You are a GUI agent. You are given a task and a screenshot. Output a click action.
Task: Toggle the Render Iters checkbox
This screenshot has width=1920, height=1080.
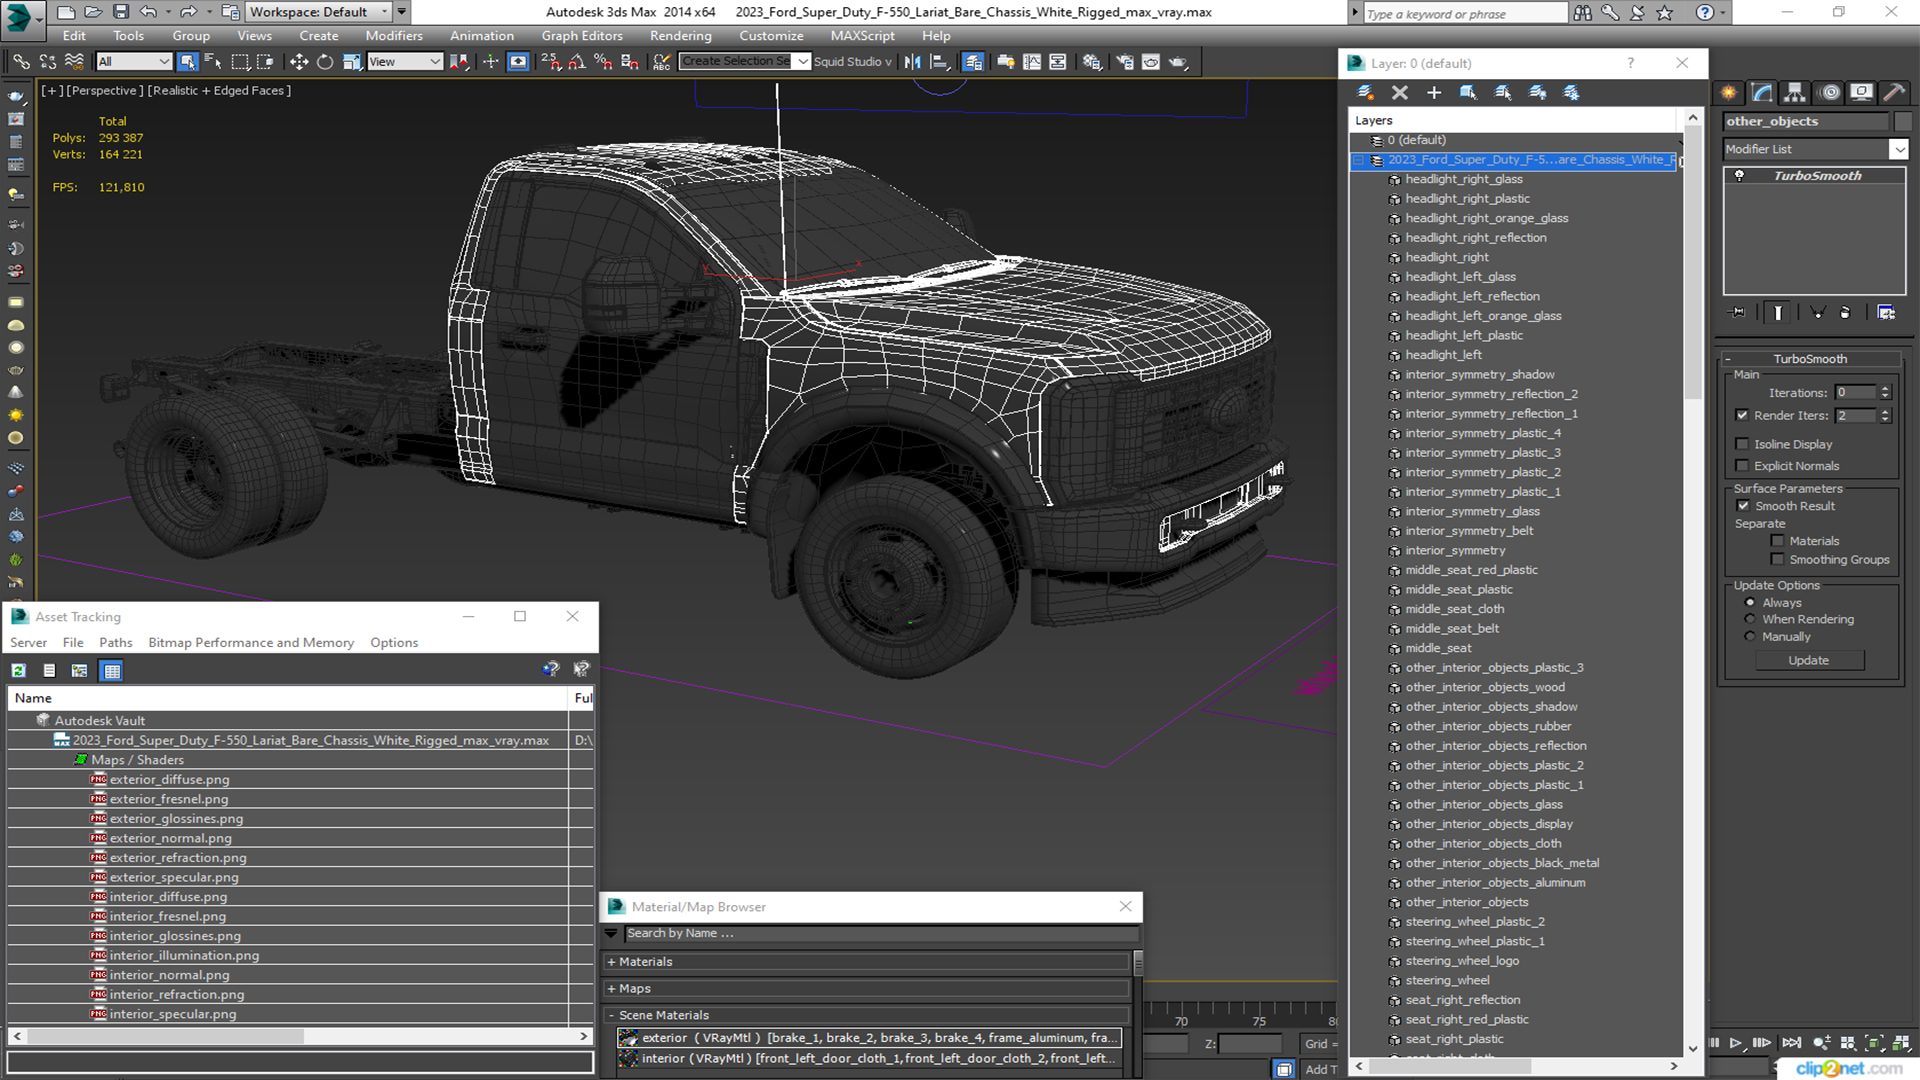pos(1742,415)
